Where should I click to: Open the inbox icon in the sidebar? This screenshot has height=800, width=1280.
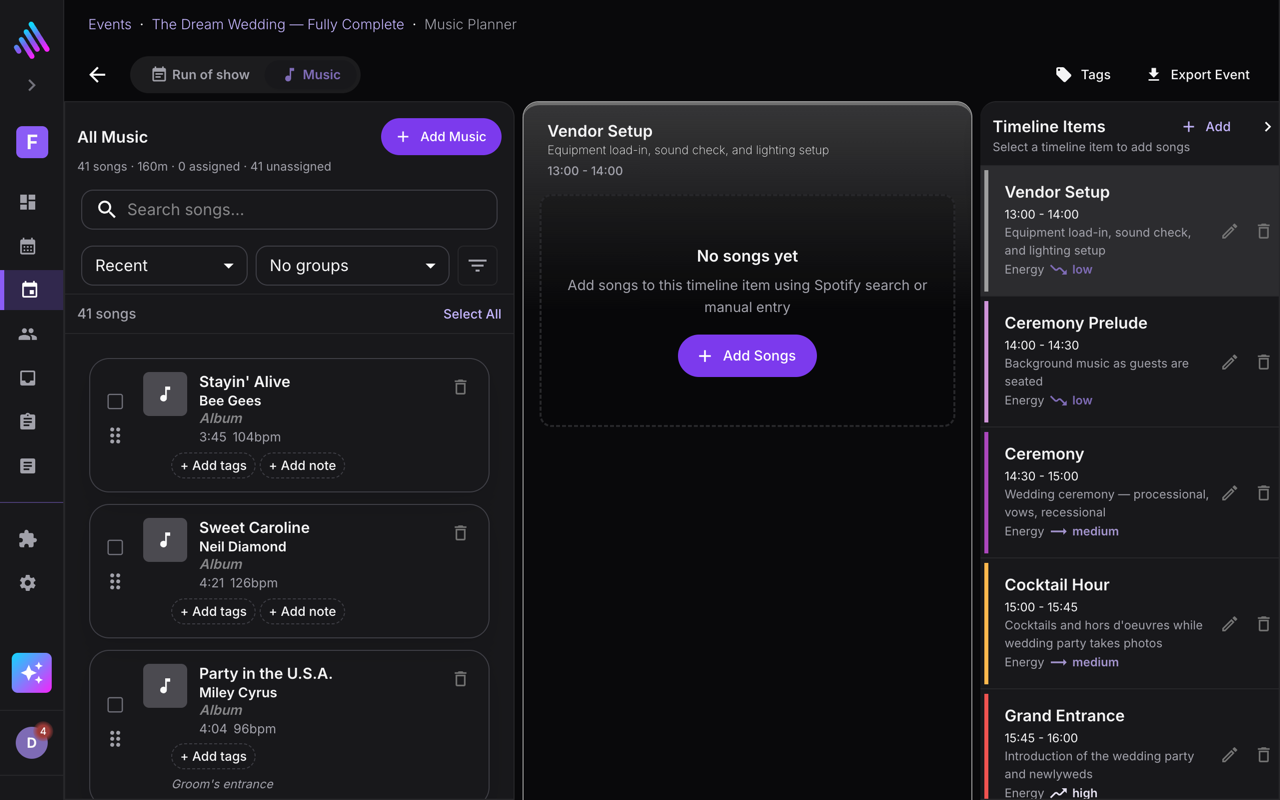[x=28, y=378]
